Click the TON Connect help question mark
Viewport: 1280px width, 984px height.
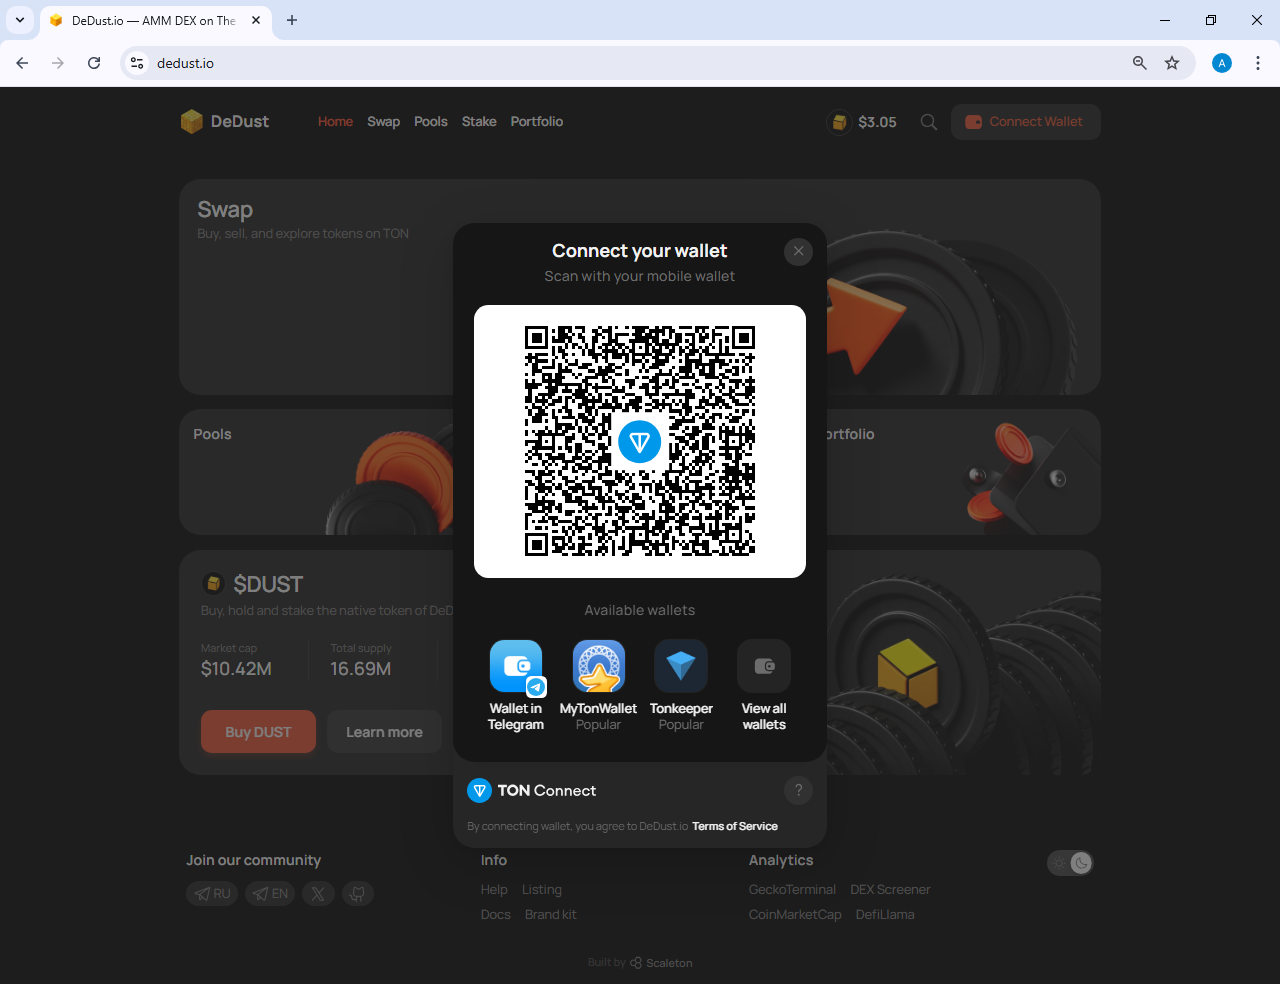tap(798, 790)
